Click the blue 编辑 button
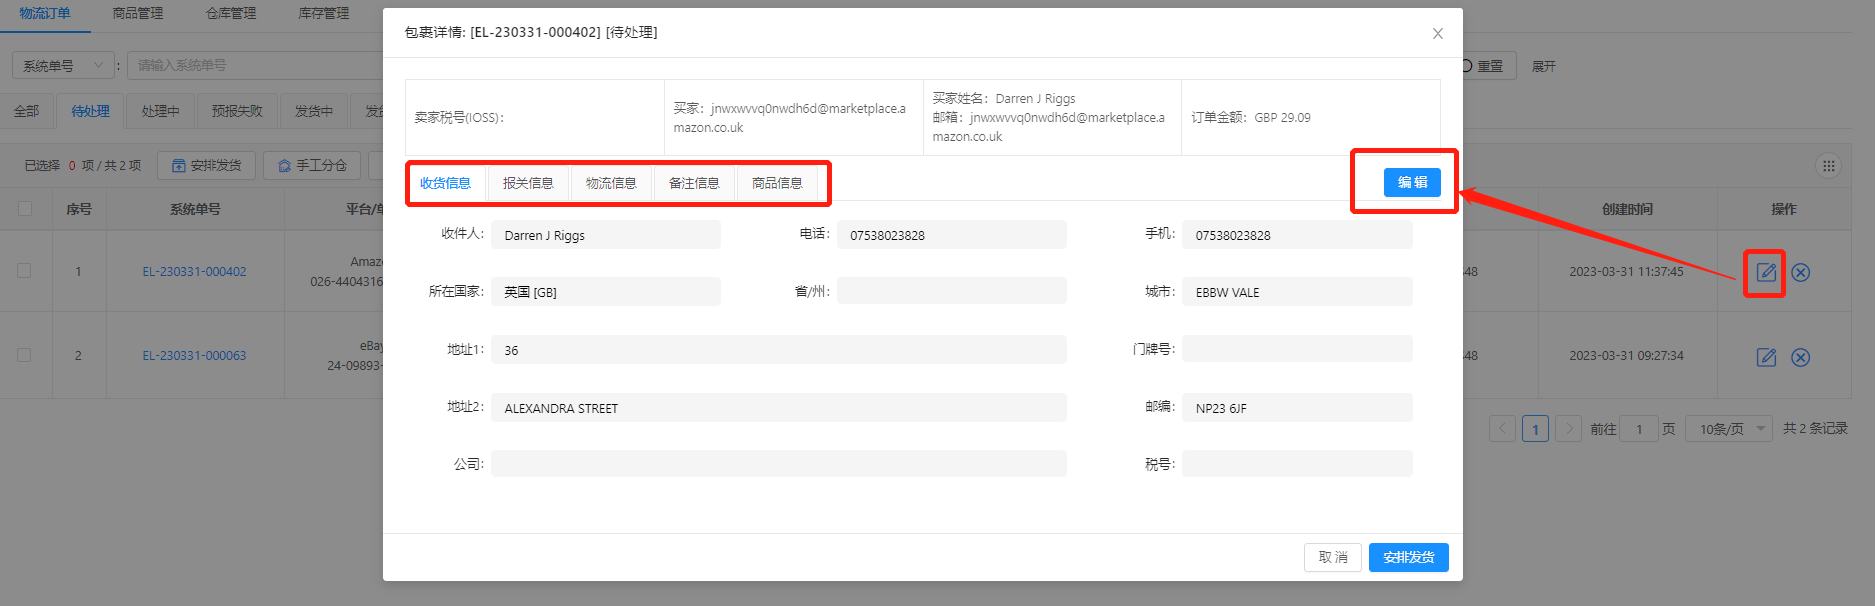The height and width of the screenshot is (606, 1875). tap(1411, 182)
